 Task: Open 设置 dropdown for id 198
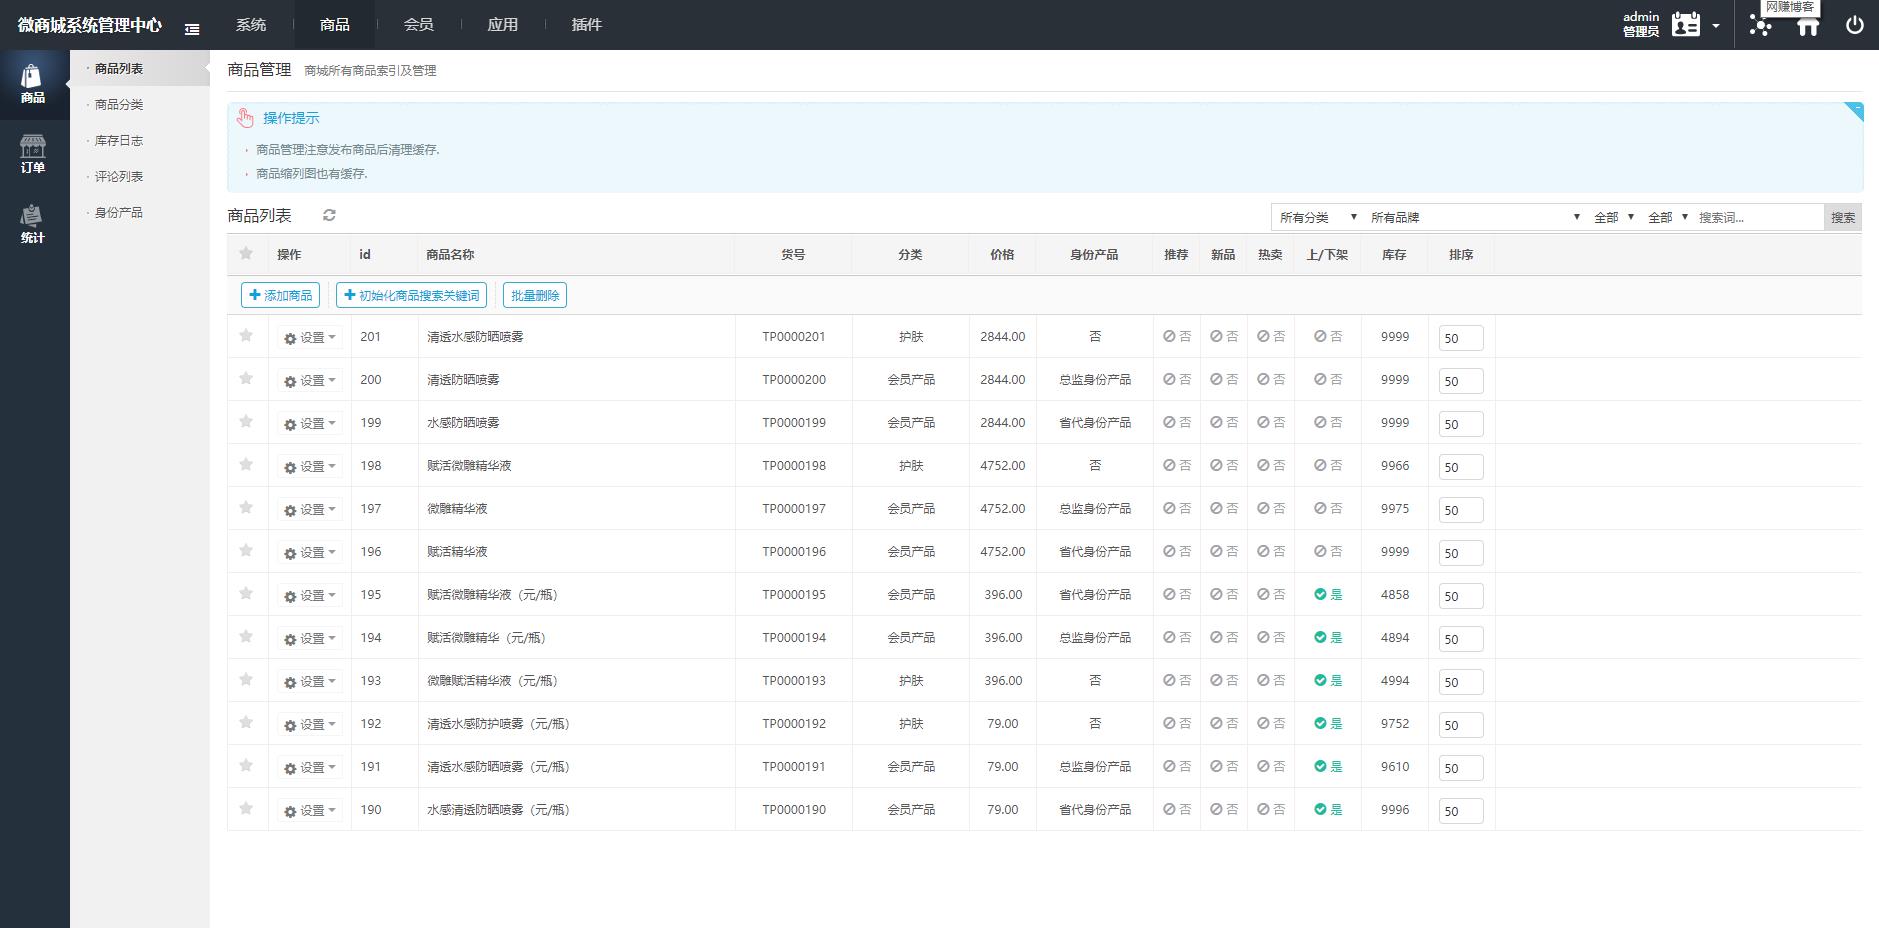click(310, 466)
